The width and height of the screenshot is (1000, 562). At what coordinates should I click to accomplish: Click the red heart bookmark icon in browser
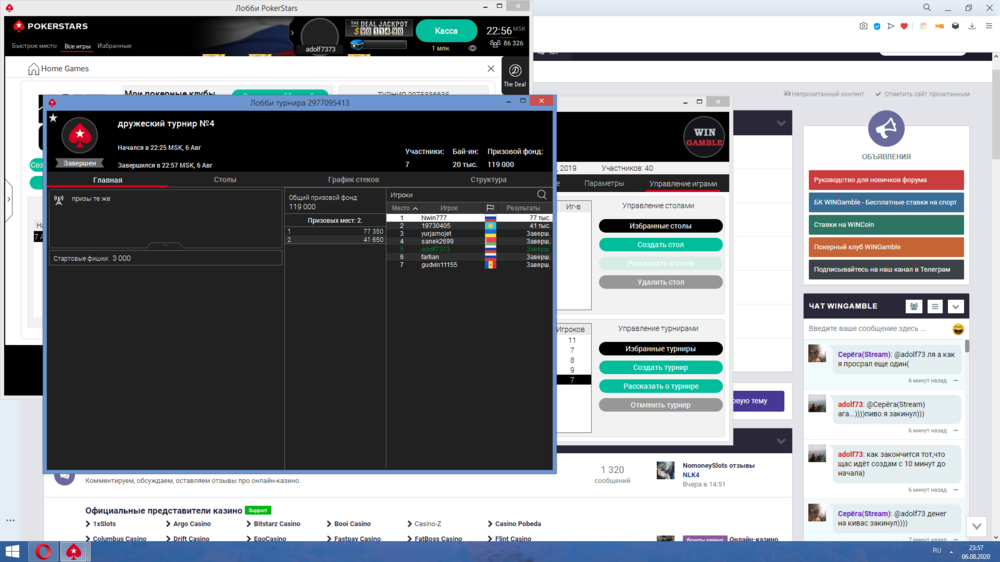click(x=905, y=26)
